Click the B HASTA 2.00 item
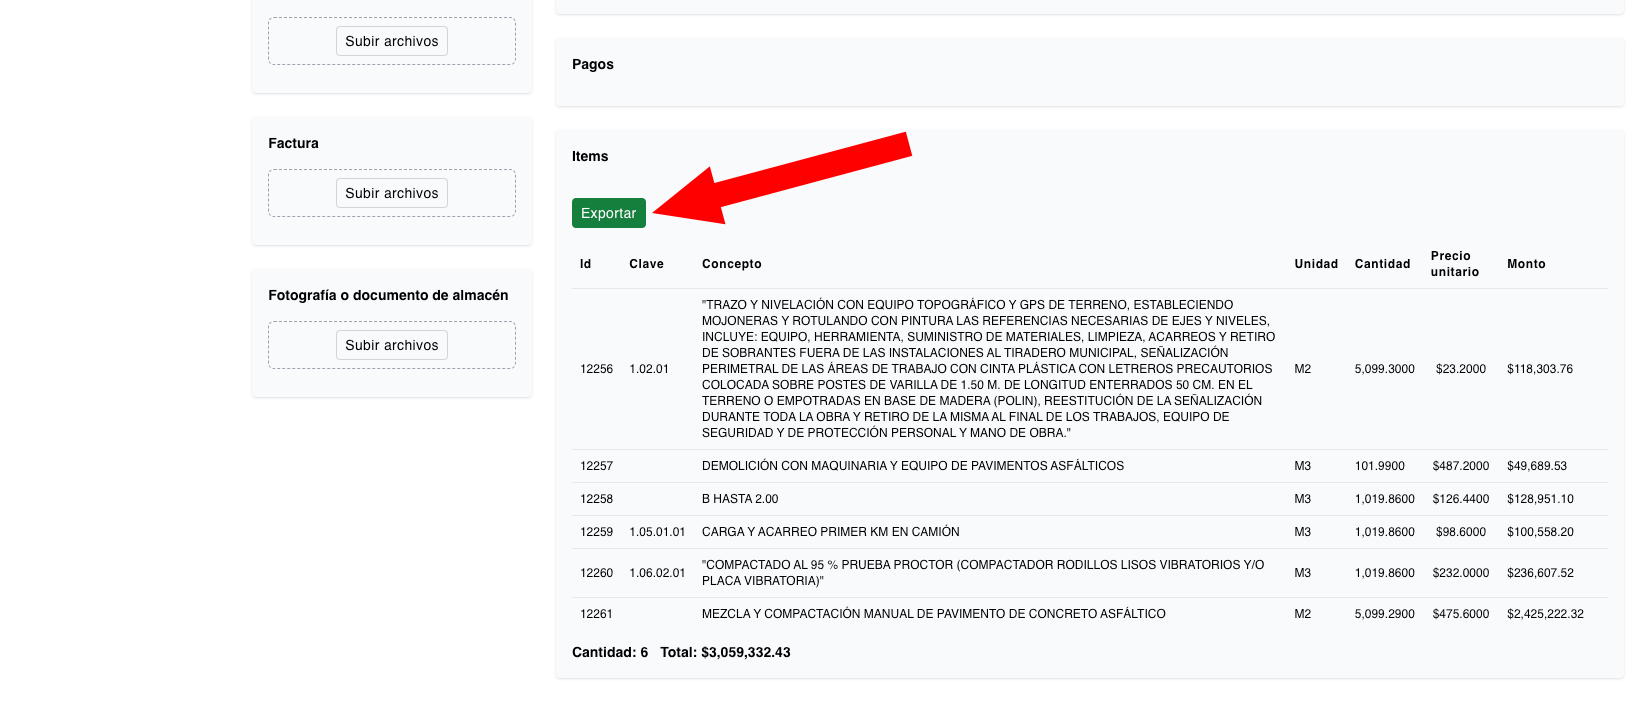This screenshot has height=718, width=1635. pos(740,499)
